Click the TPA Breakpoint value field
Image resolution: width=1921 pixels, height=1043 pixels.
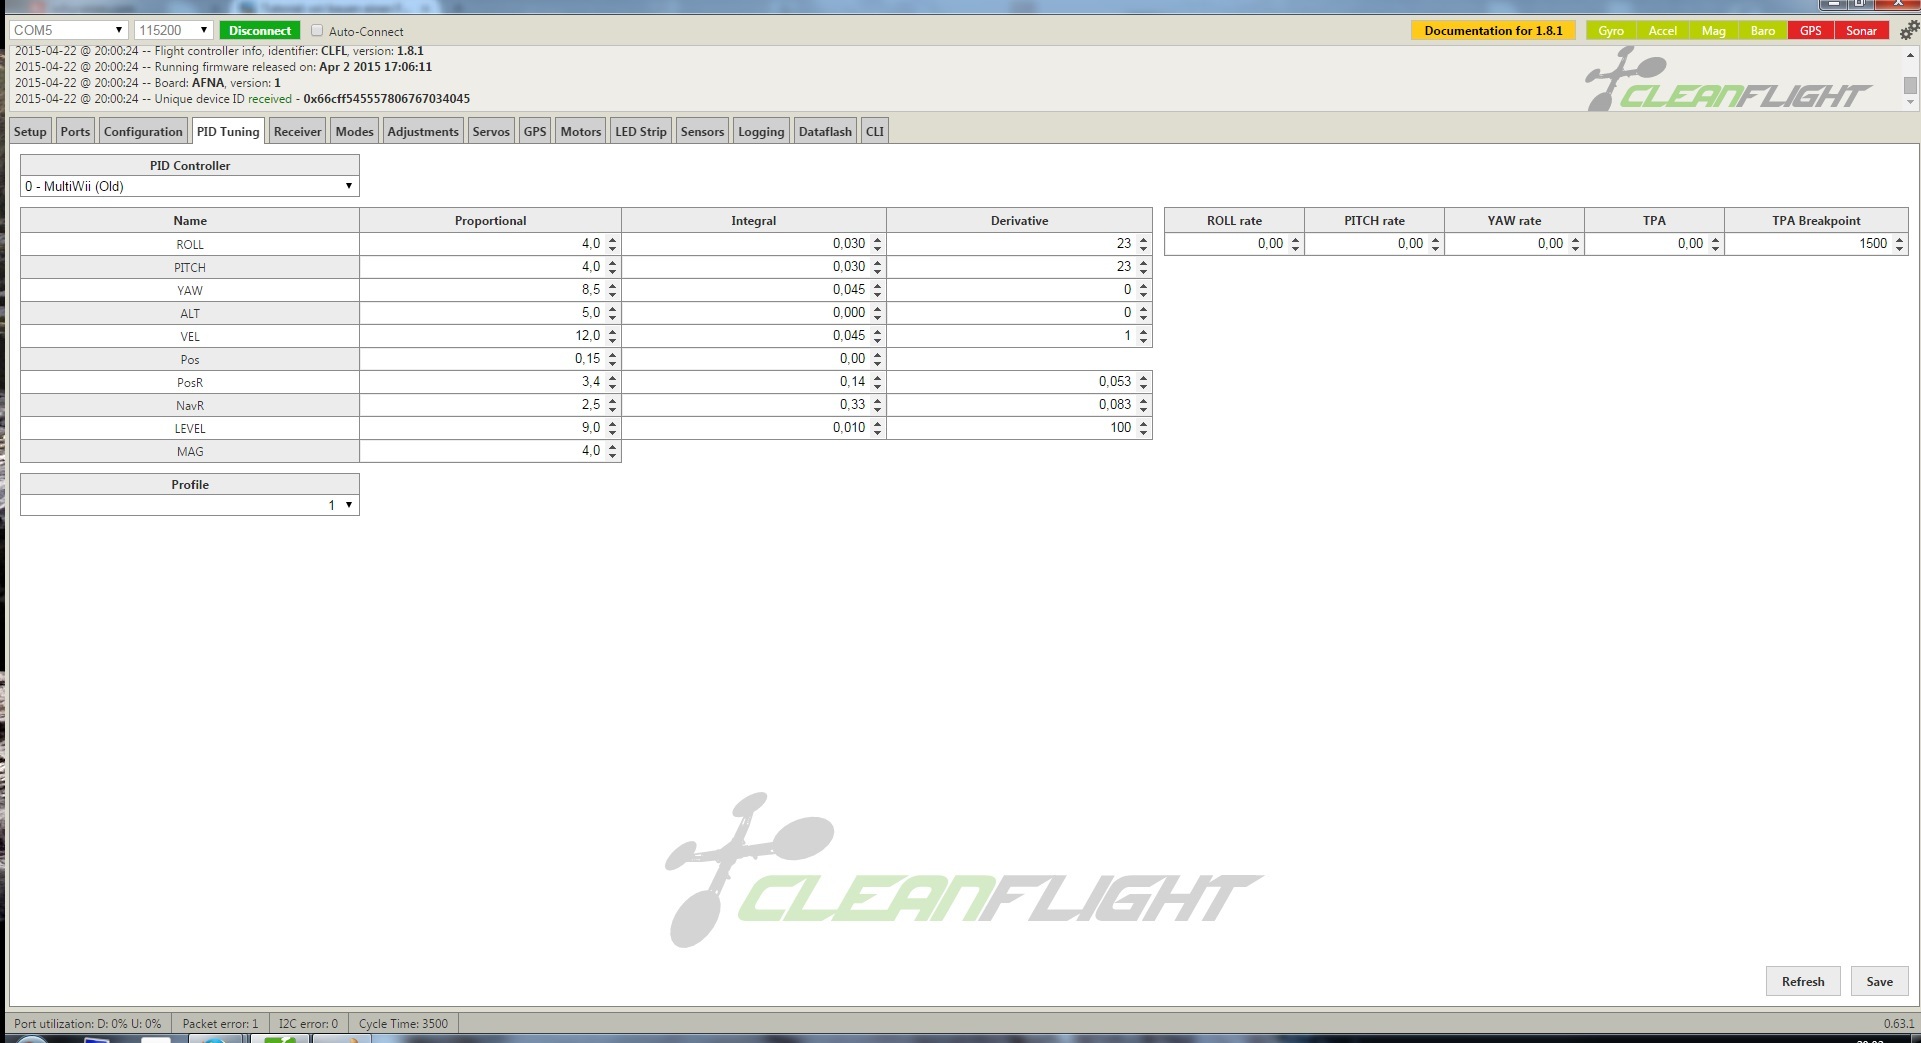[1816, 243]
